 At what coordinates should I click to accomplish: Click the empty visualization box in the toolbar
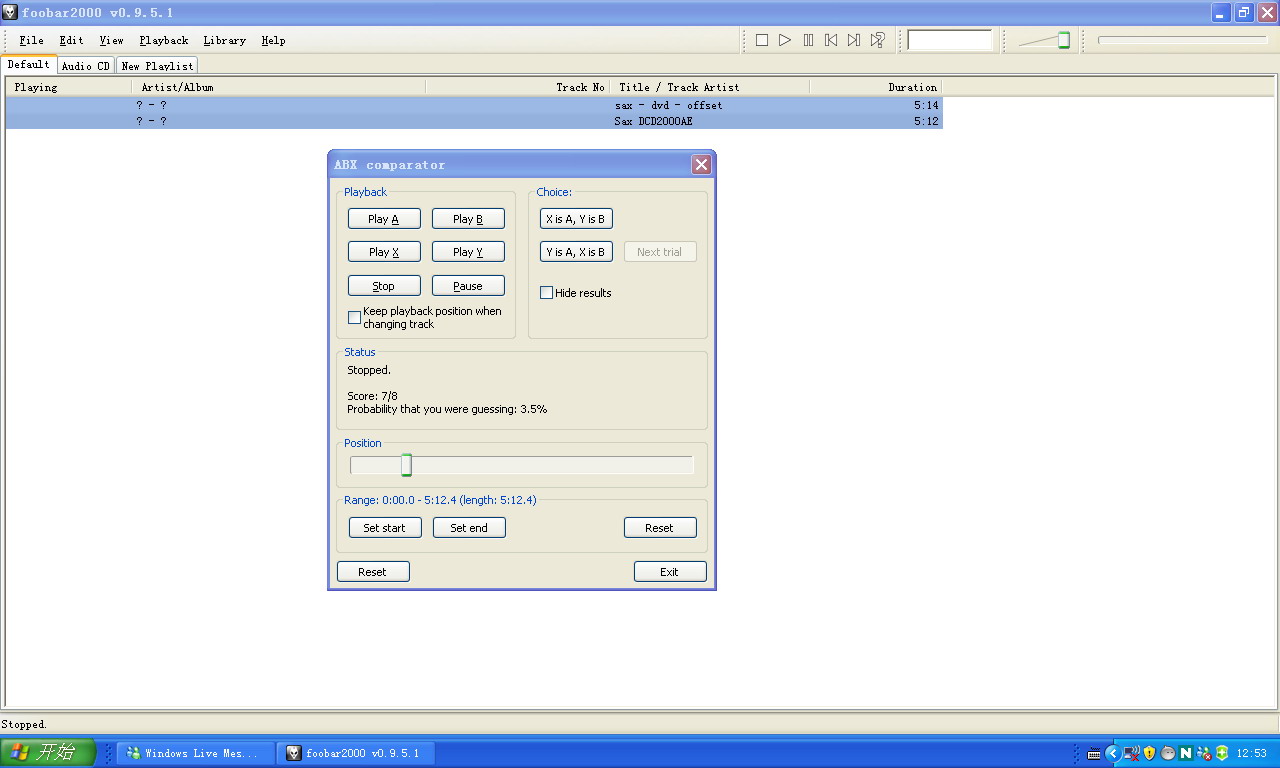(950, 40)
